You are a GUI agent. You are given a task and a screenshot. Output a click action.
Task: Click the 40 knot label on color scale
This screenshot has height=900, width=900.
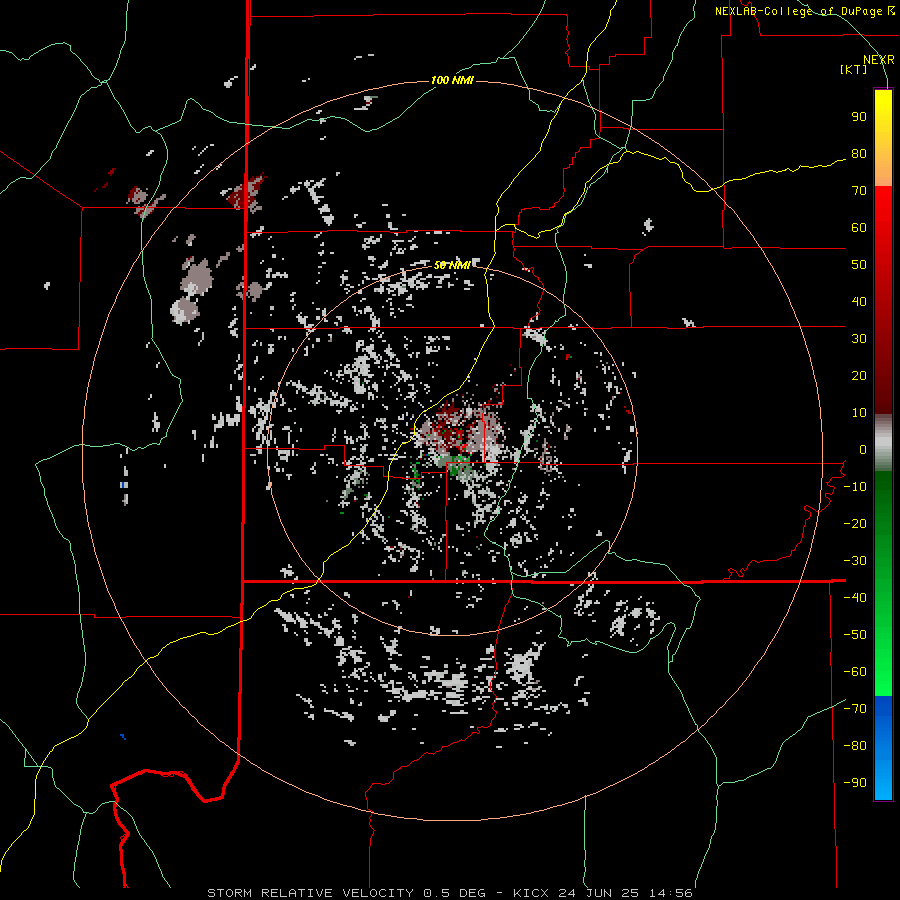pos(859,302)
